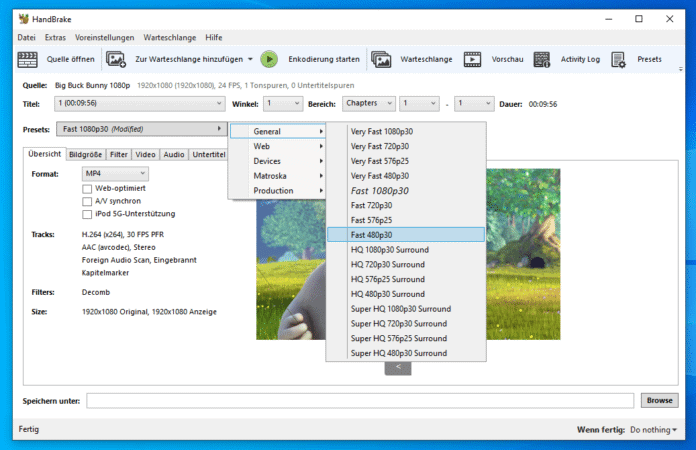
Task: Open the Winkel dropdown
Action: [x=283, y=103]
